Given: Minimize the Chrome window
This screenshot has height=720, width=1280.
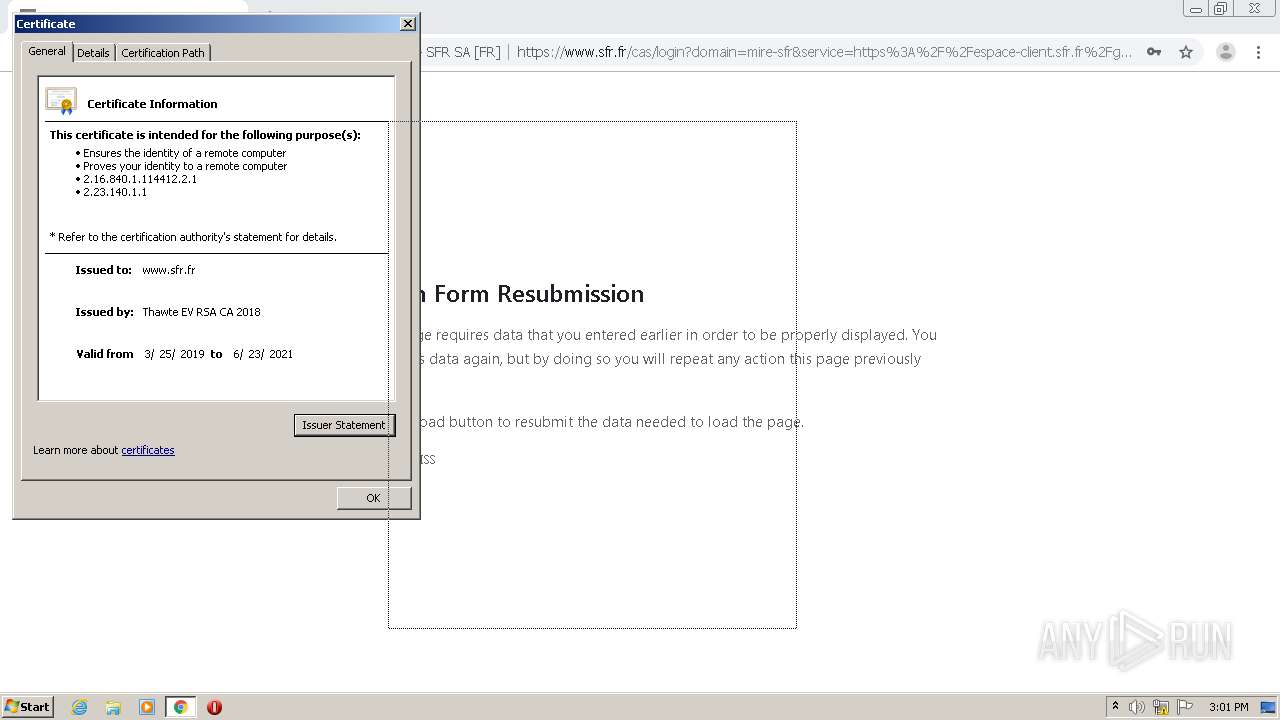Looking at the screenshot, I should coord(1196,9).
